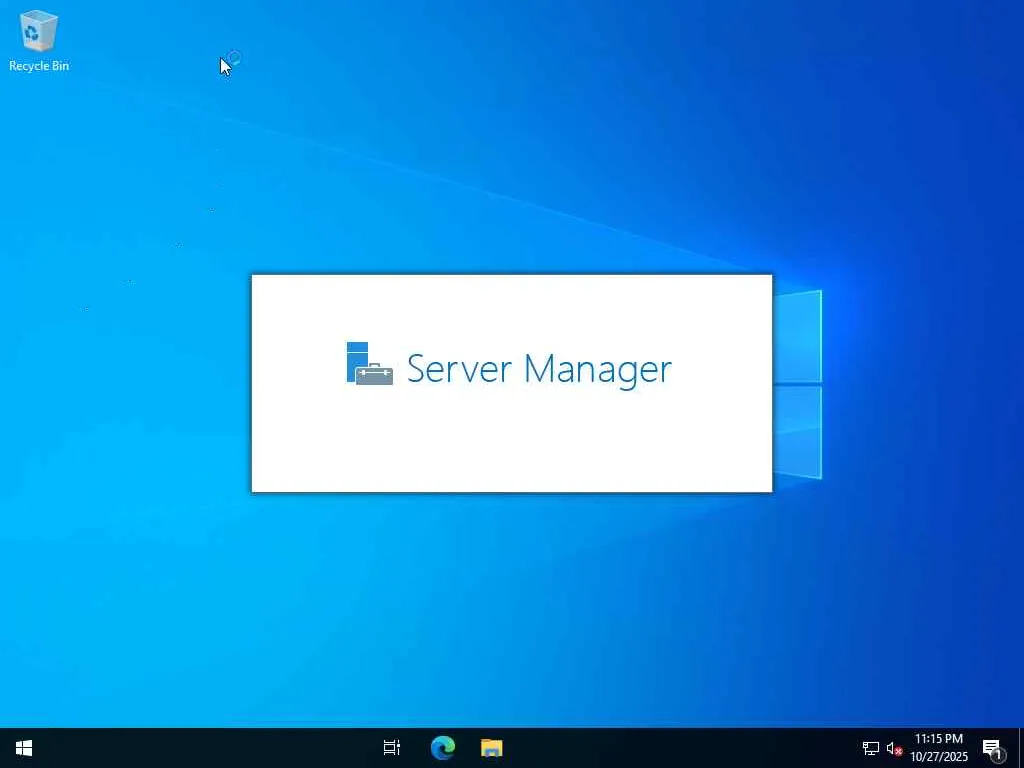Screen dimensions: 1024x768
Task: Open the muted volume tray icon
Action: [894, 748]
